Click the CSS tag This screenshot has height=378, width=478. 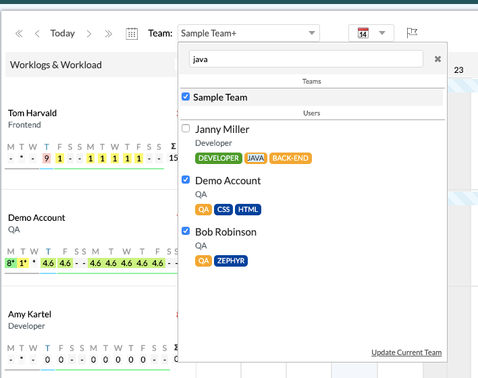(223, 209)
